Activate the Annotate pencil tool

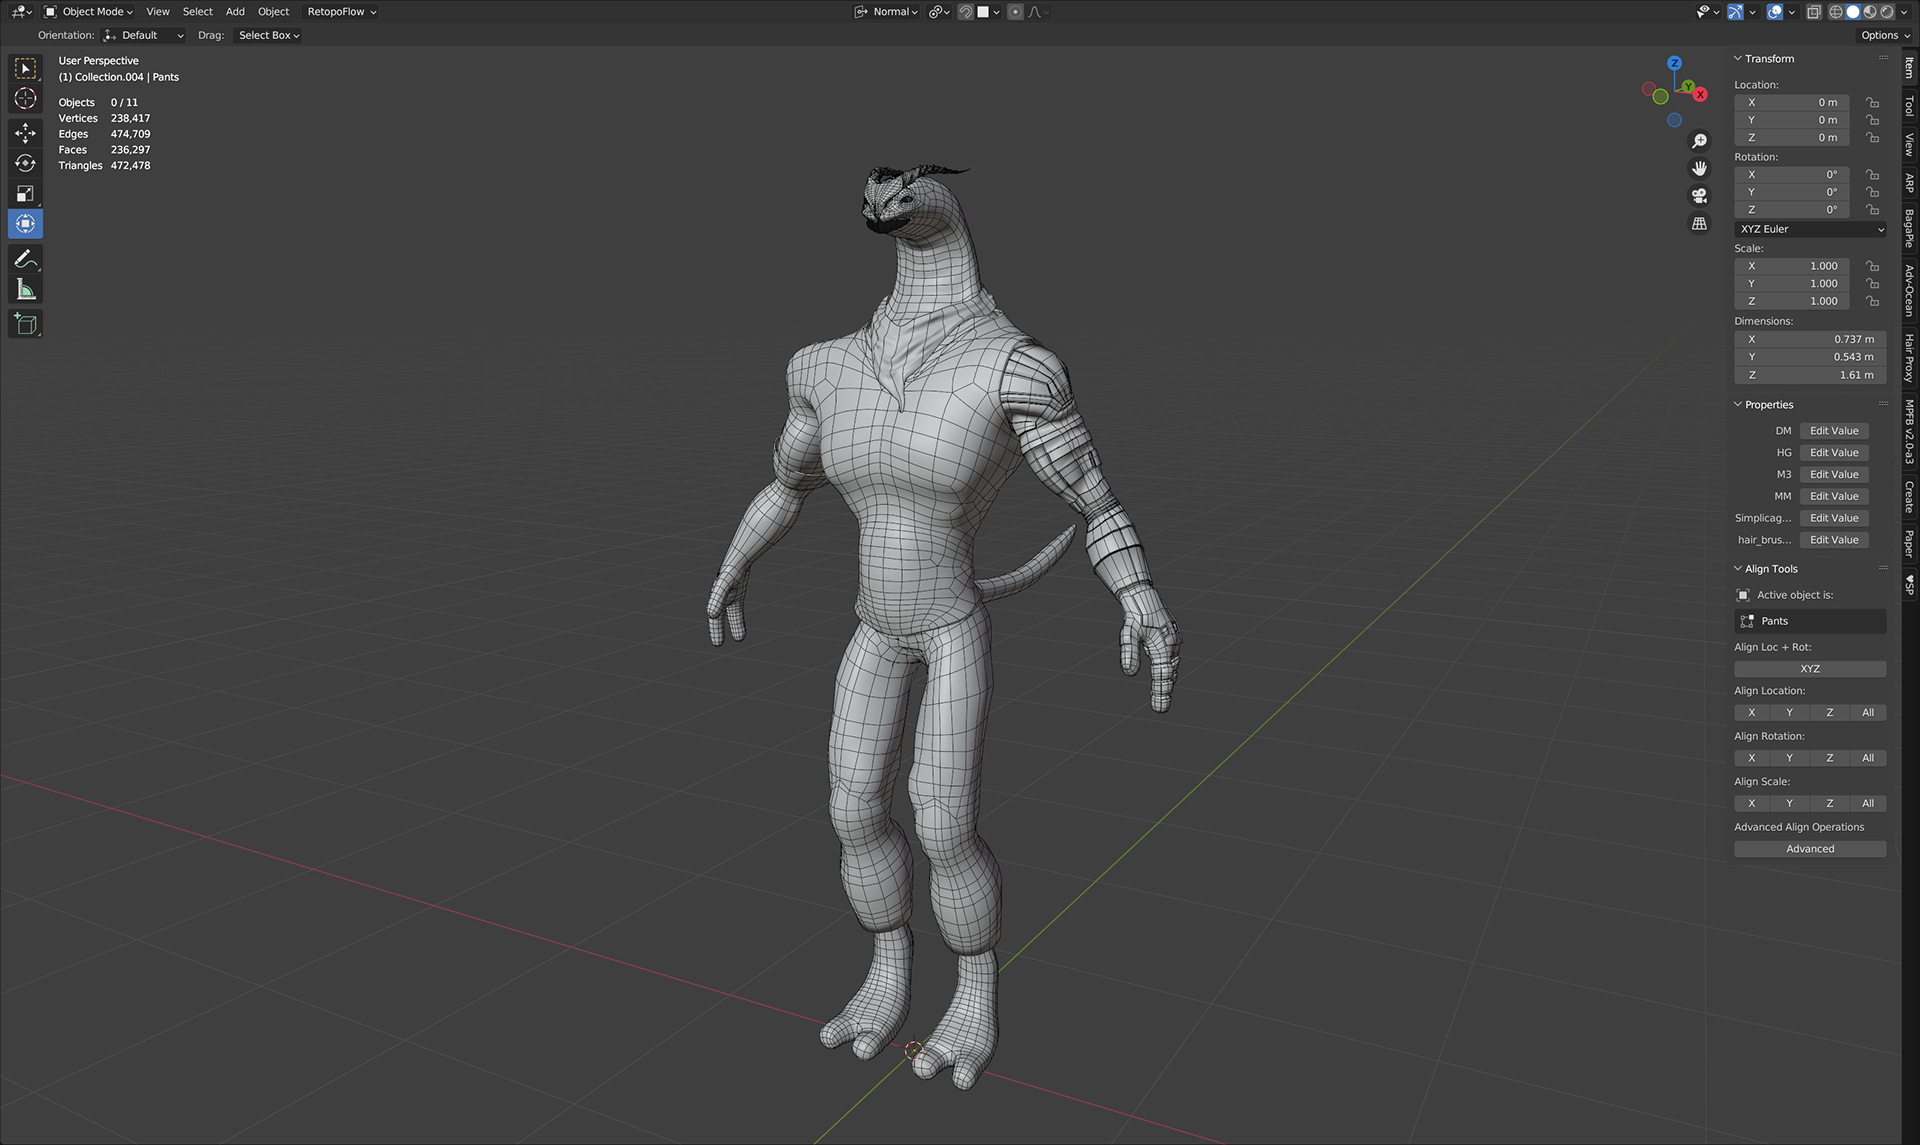[x=25, y=259]
